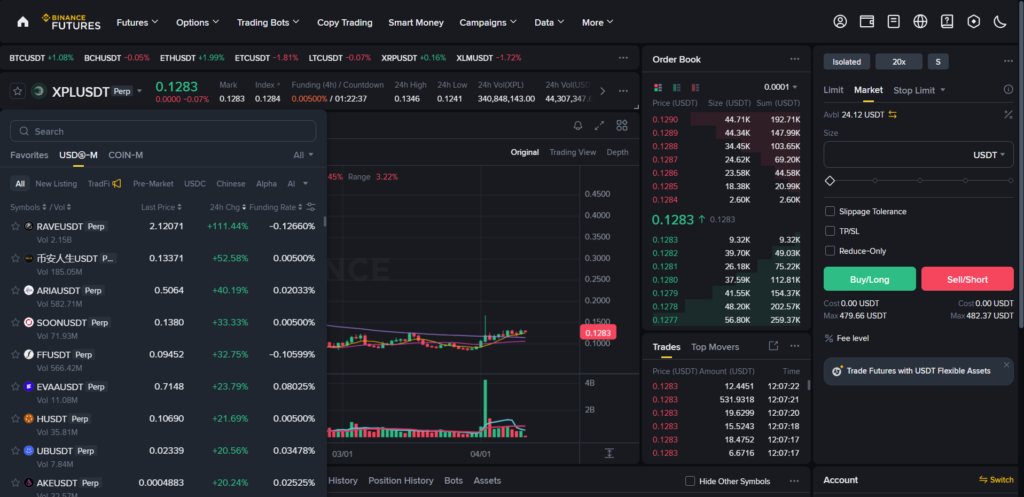Viewport: 1024px width, 497px height.
Task: Open Copy Trading from the header
Action: 345,22
